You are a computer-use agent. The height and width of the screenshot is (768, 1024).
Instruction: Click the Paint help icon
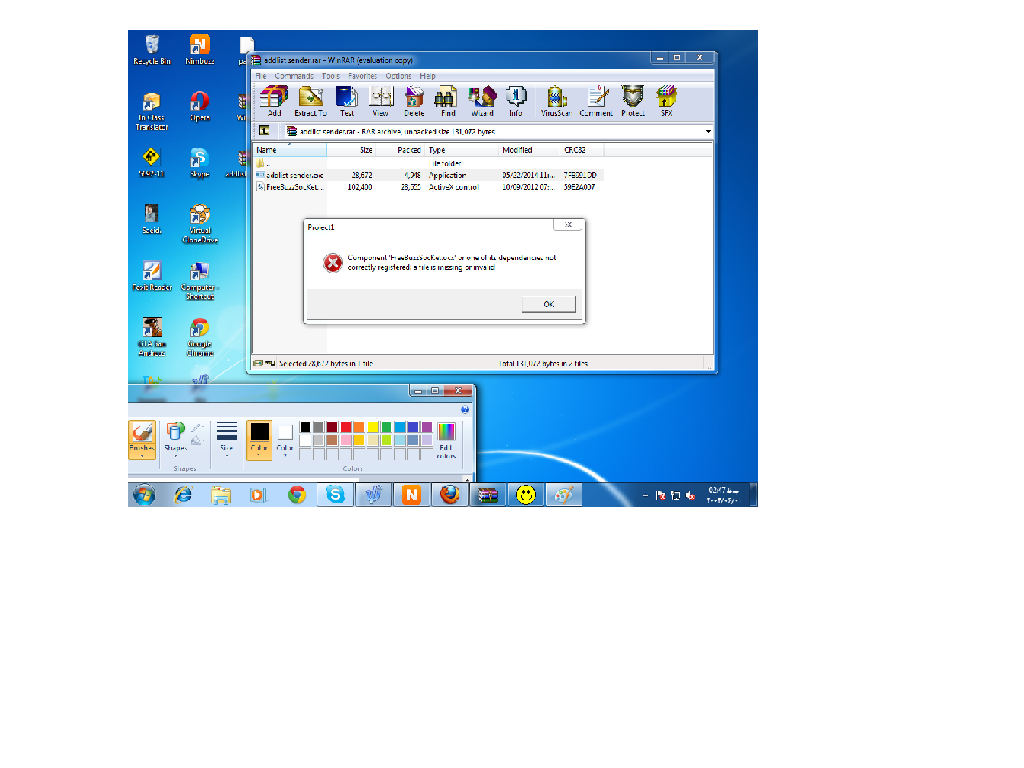click(x=465, y=410)
